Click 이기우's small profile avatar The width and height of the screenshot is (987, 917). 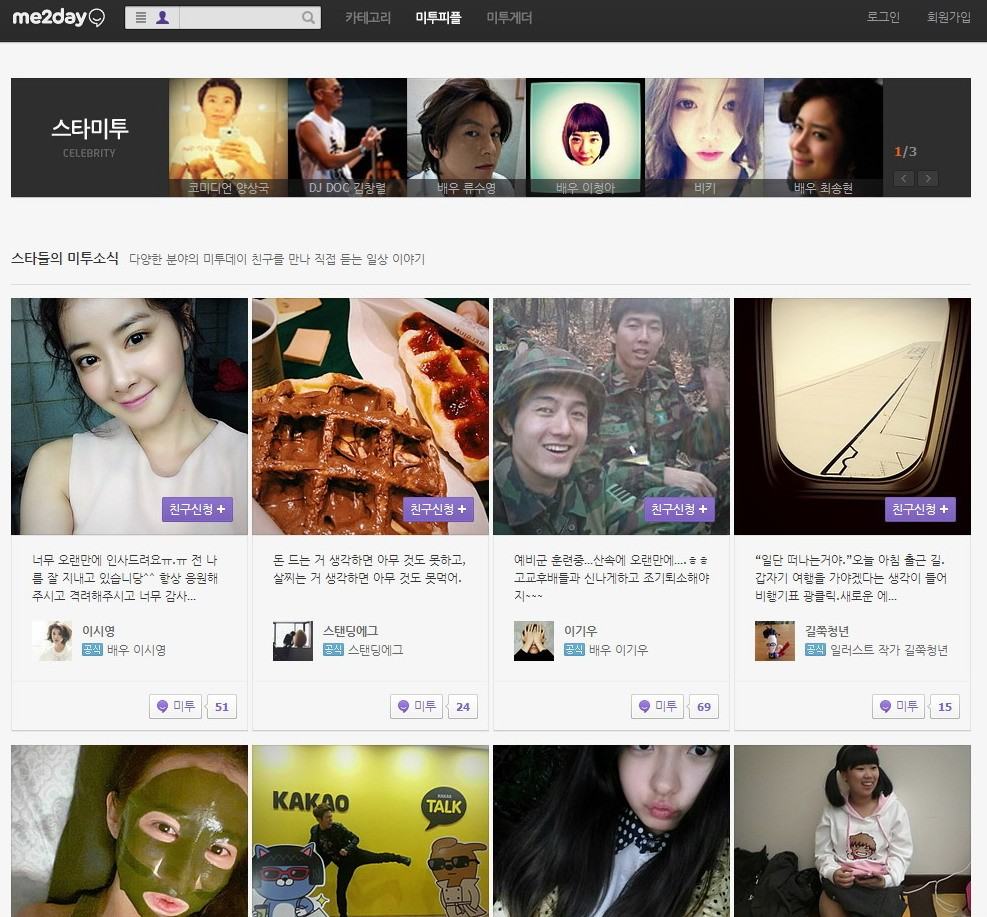click(x=534, y=641)
